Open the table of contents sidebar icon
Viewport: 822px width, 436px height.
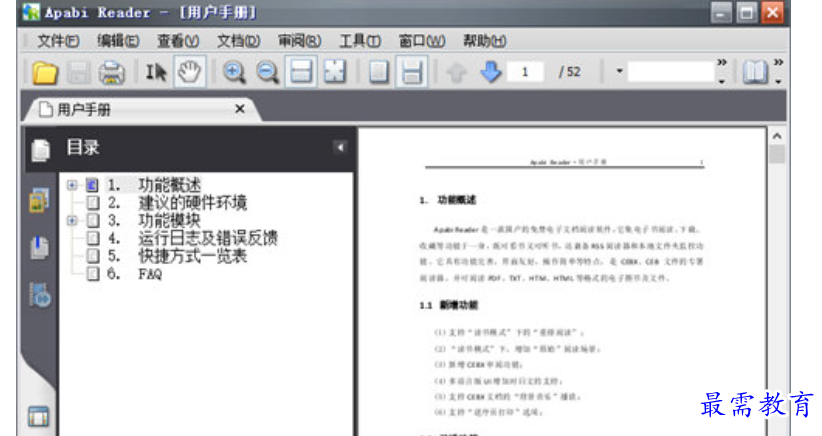point(40,150)
